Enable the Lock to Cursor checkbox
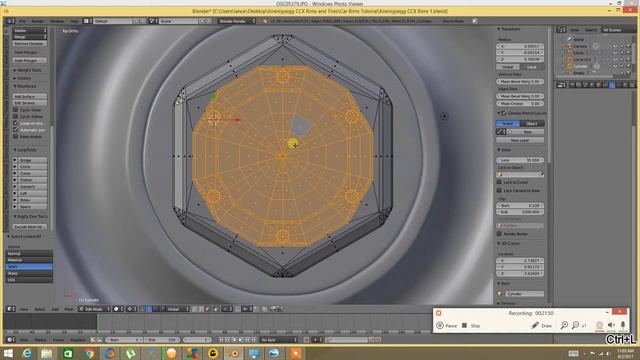The image size is (640, 360). pyautogui.click(x=499, y=182)
